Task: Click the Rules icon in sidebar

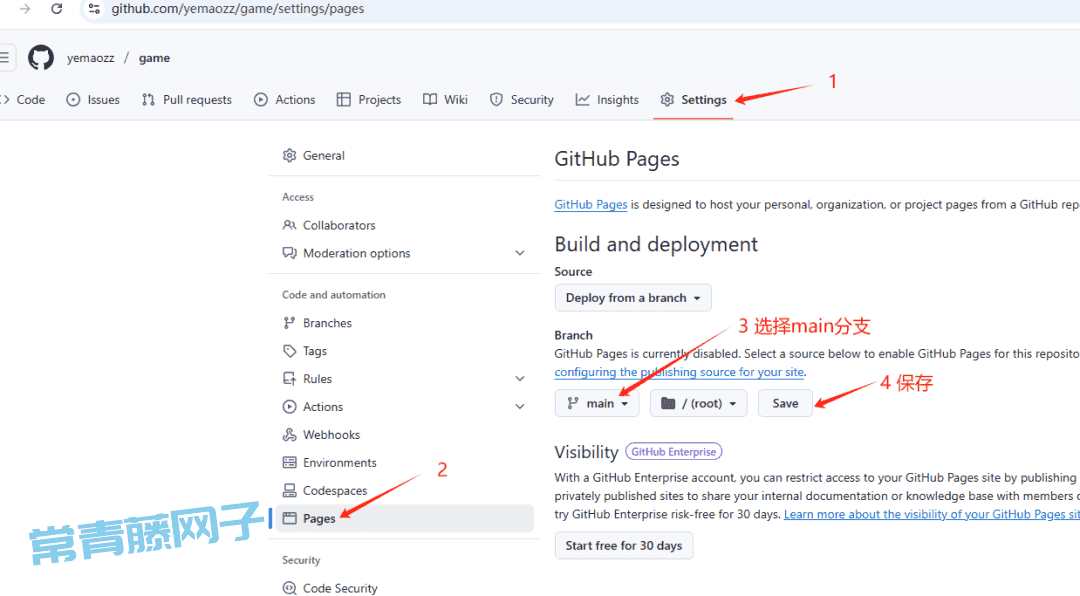Action: tap(289, 379)
